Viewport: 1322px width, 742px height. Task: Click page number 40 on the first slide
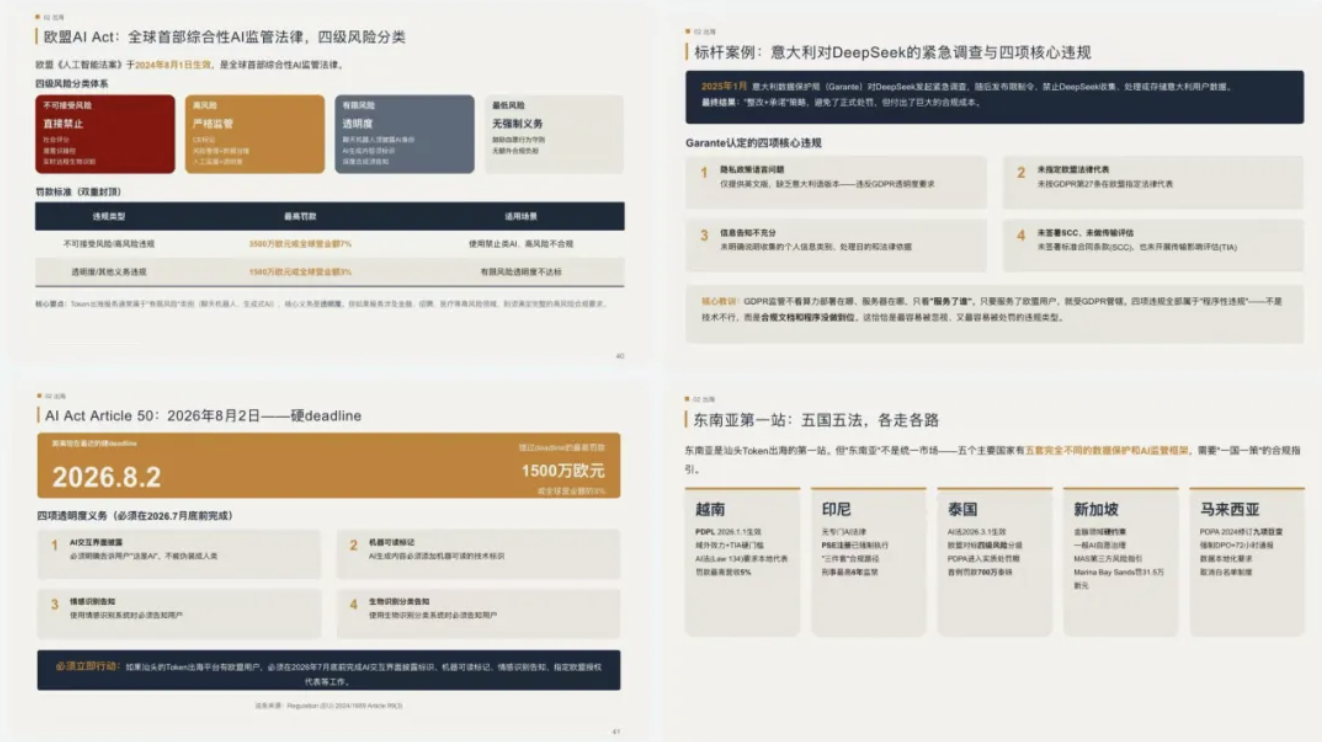[x=620, y=356]
